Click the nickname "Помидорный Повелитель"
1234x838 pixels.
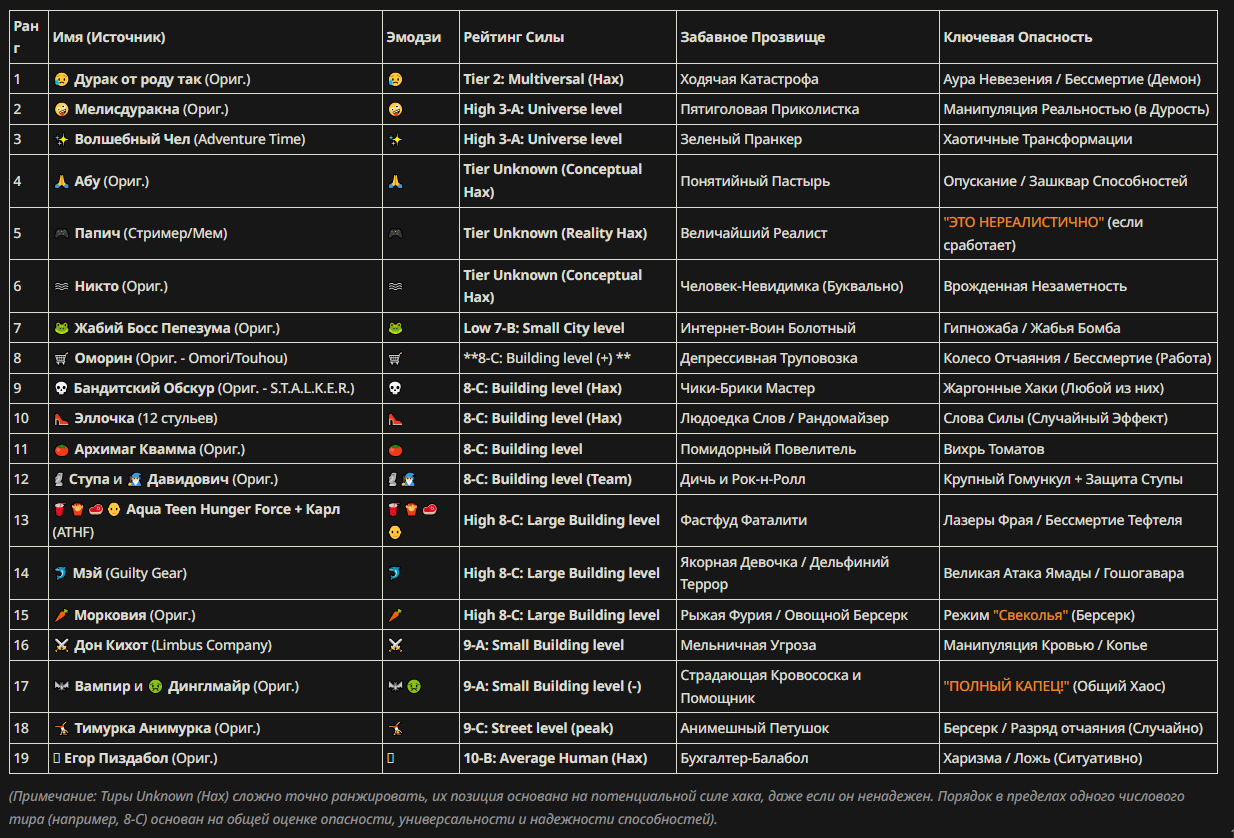767,449
